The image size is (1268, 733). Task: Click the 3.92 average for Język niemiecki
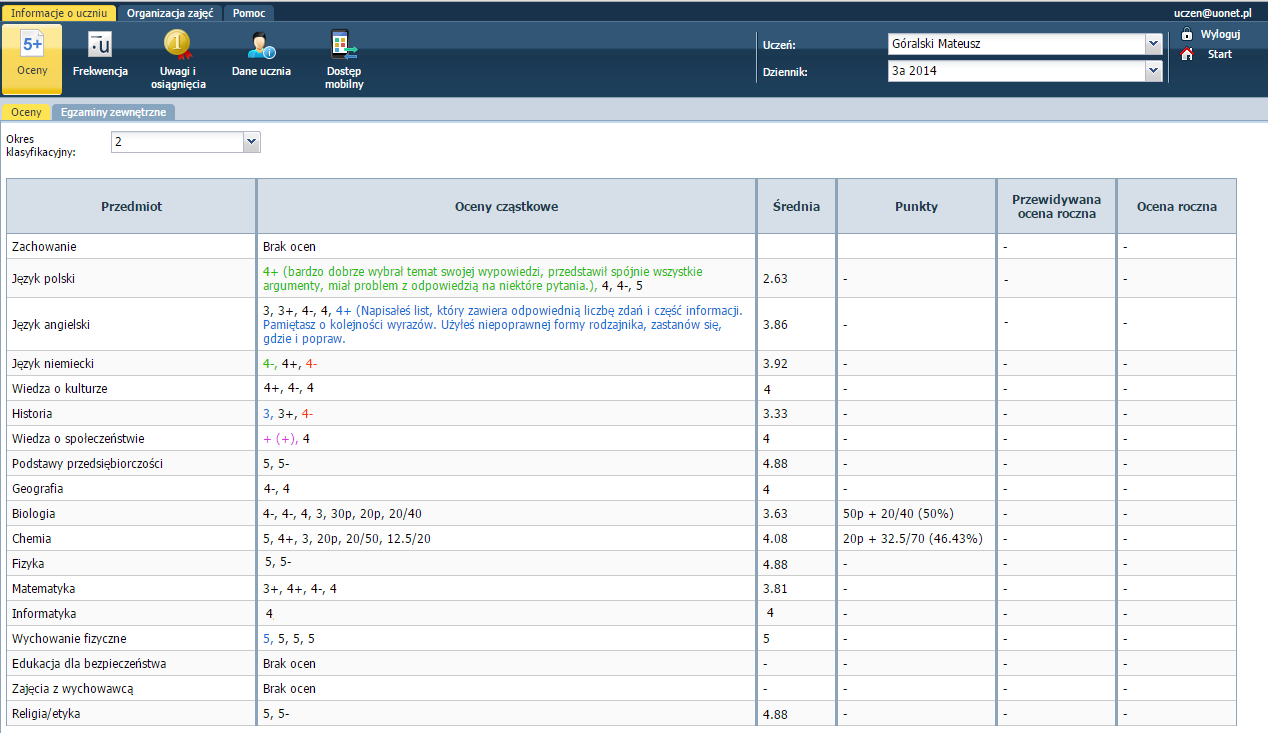point(775,364)
